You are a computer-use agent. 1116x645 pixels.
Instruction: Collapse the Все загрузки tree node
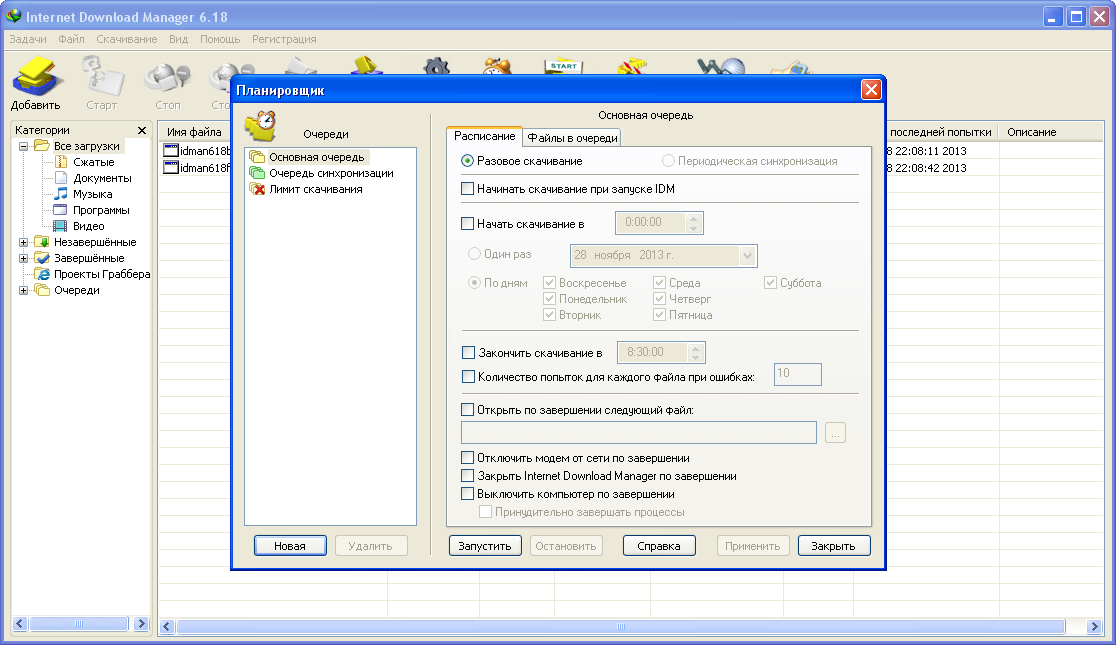point(23,146)
